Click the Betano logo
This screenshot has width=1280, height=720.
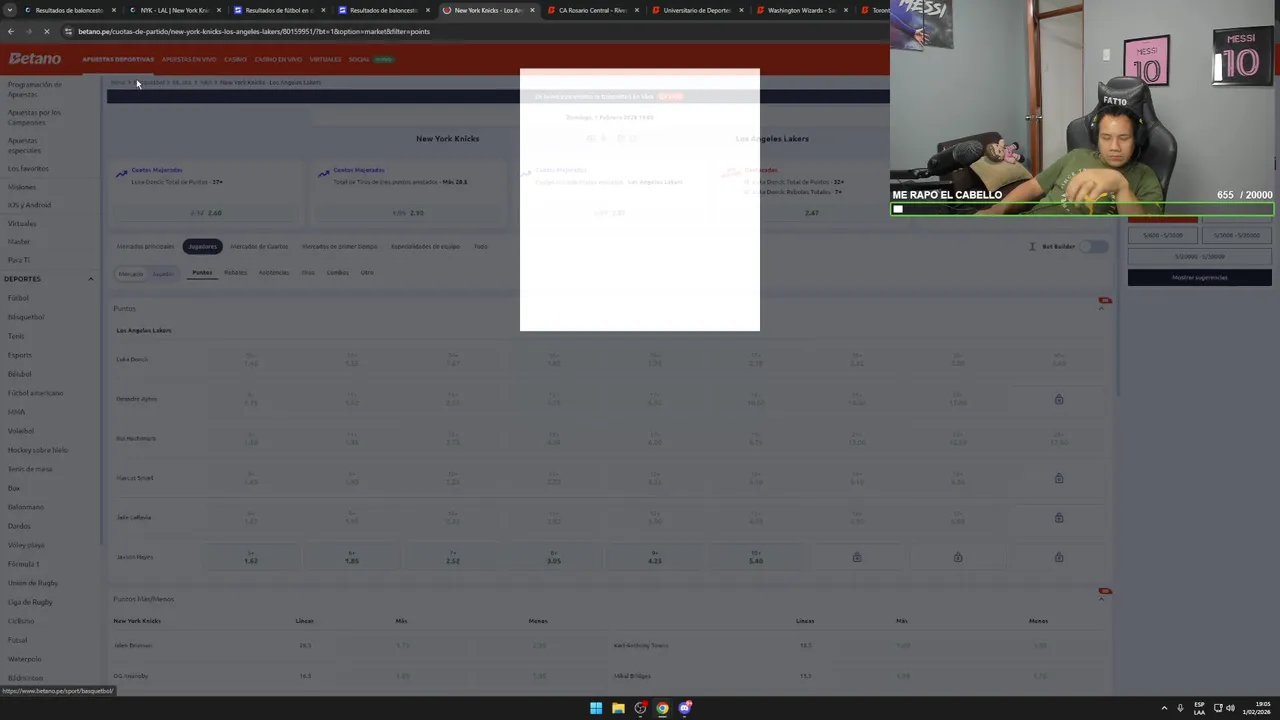[x=35, y=59]
